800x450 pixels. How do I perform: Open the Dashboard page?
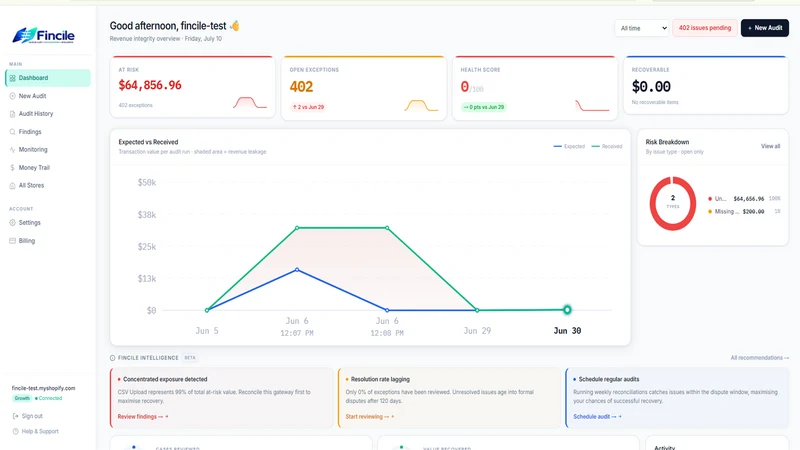pos(48,78)
